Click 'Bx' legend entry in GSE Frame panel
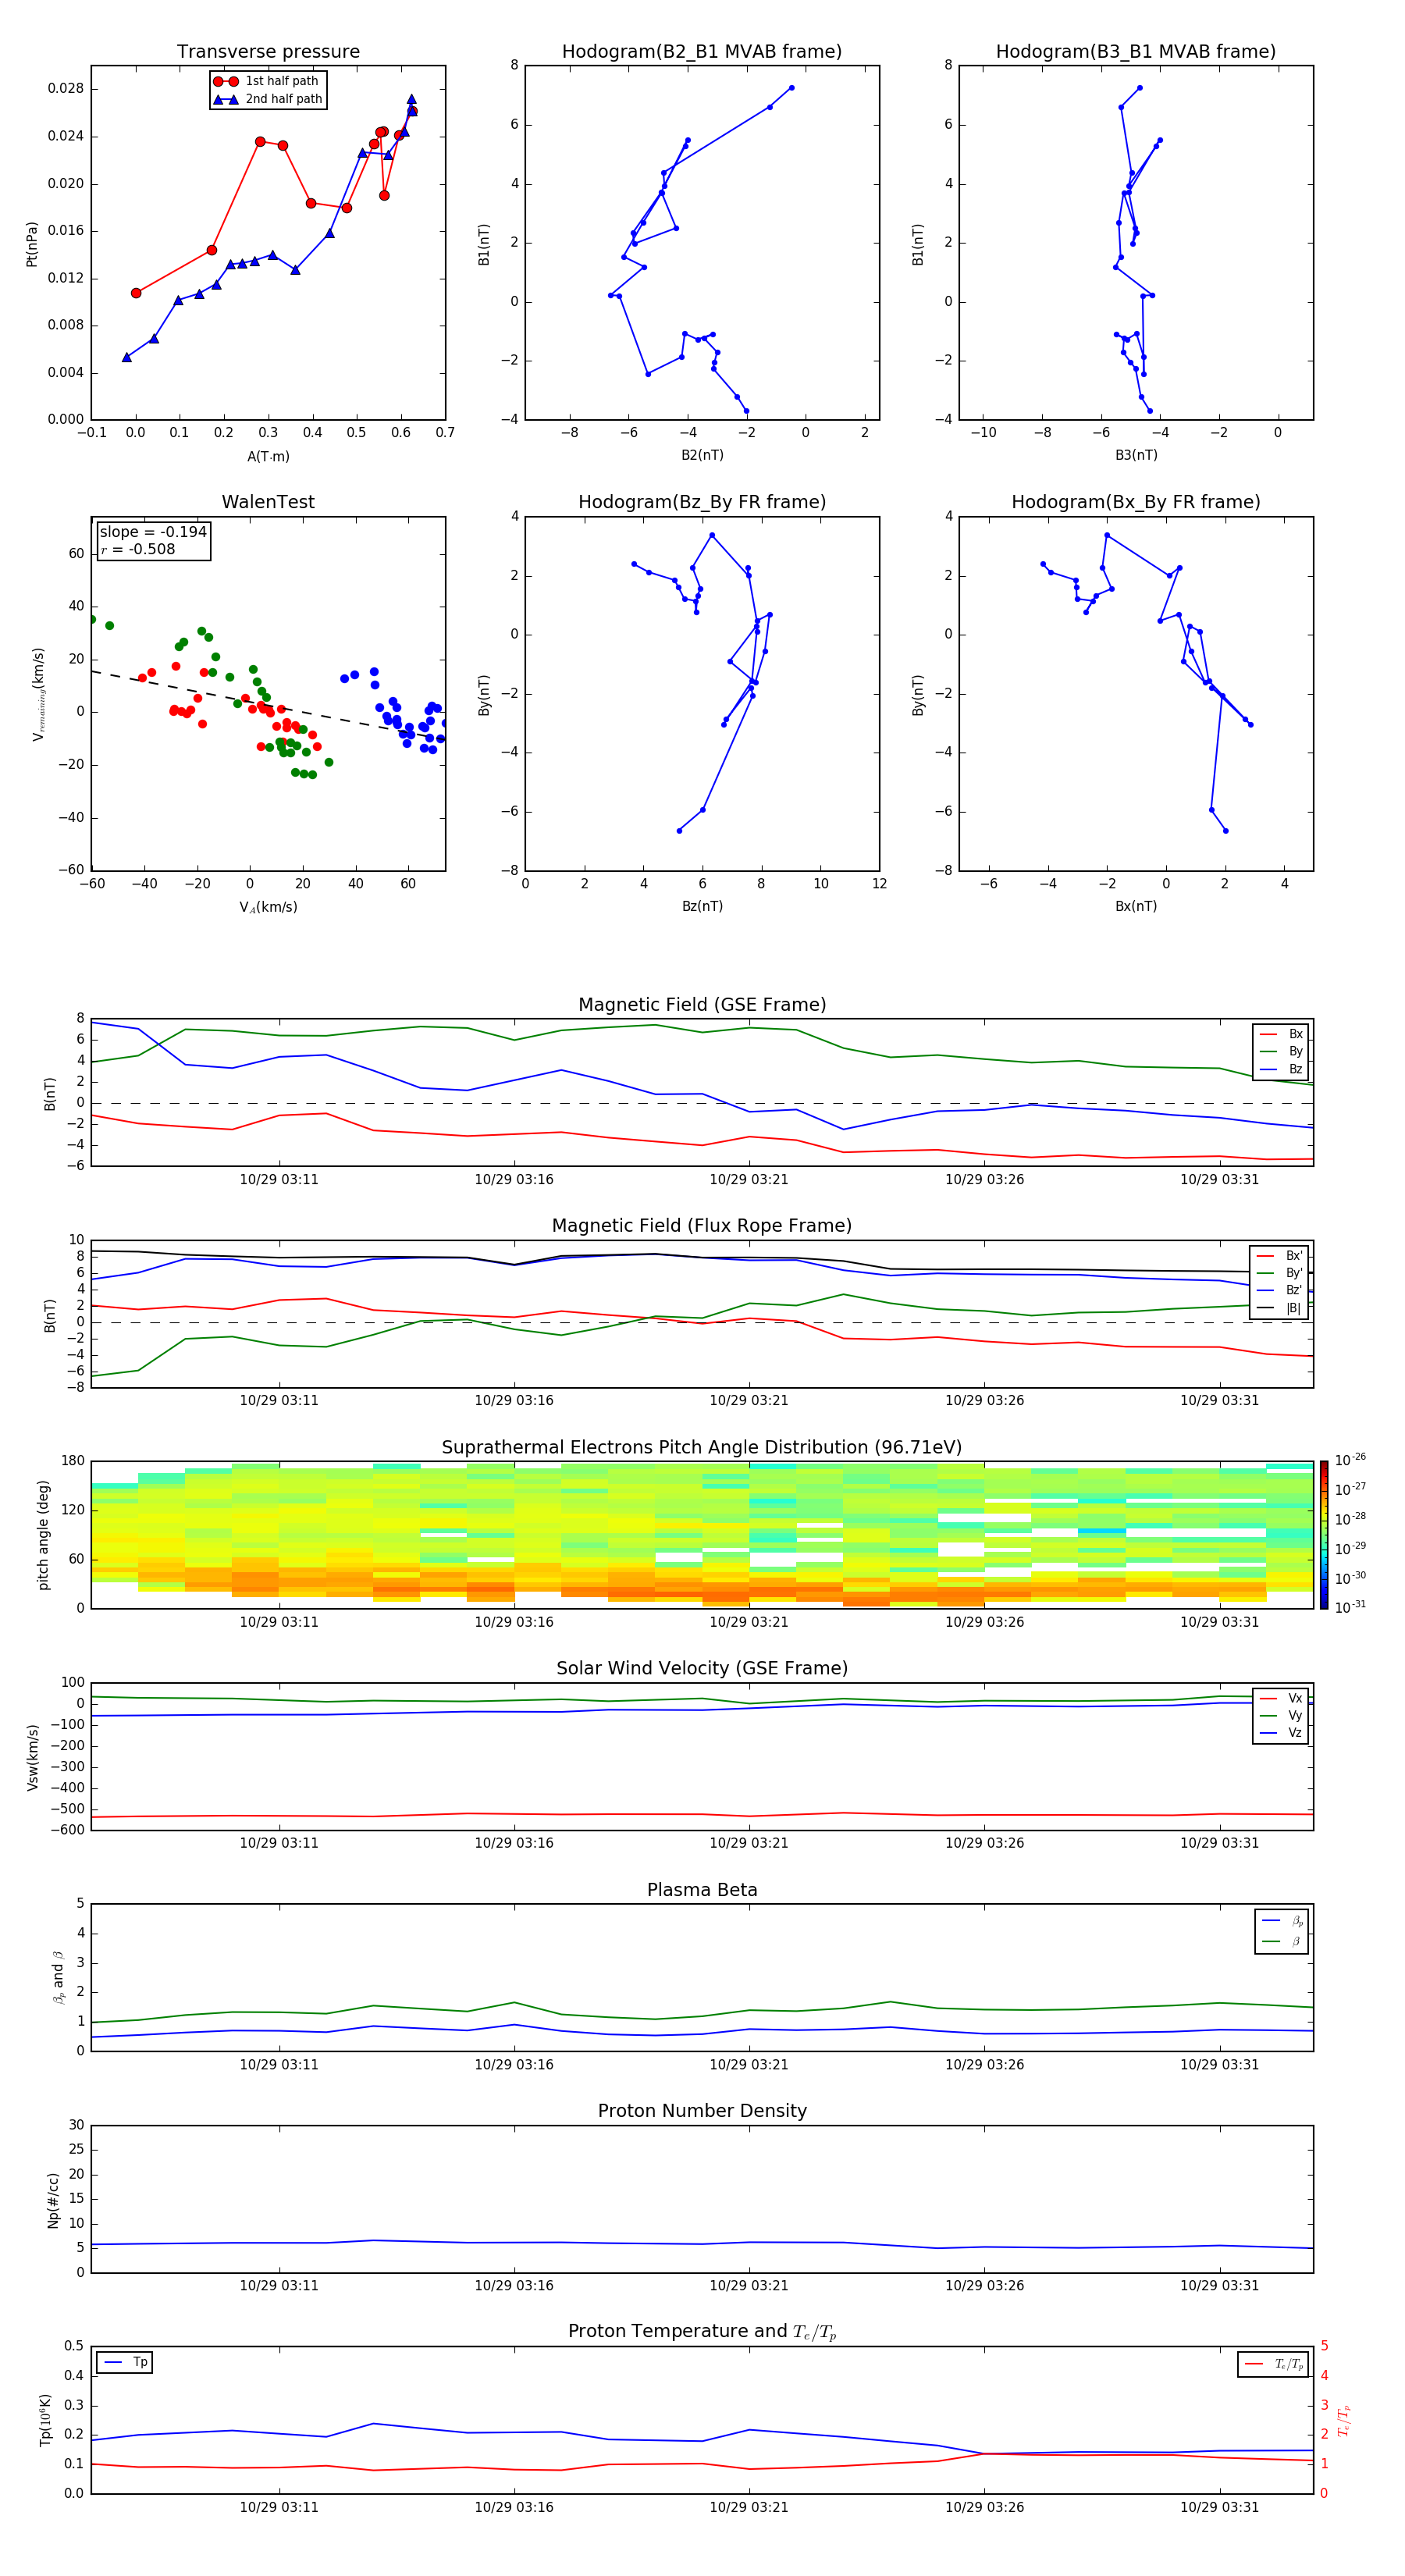The width and height of the screenshot is (1405, 2576). point(1282,1034)
